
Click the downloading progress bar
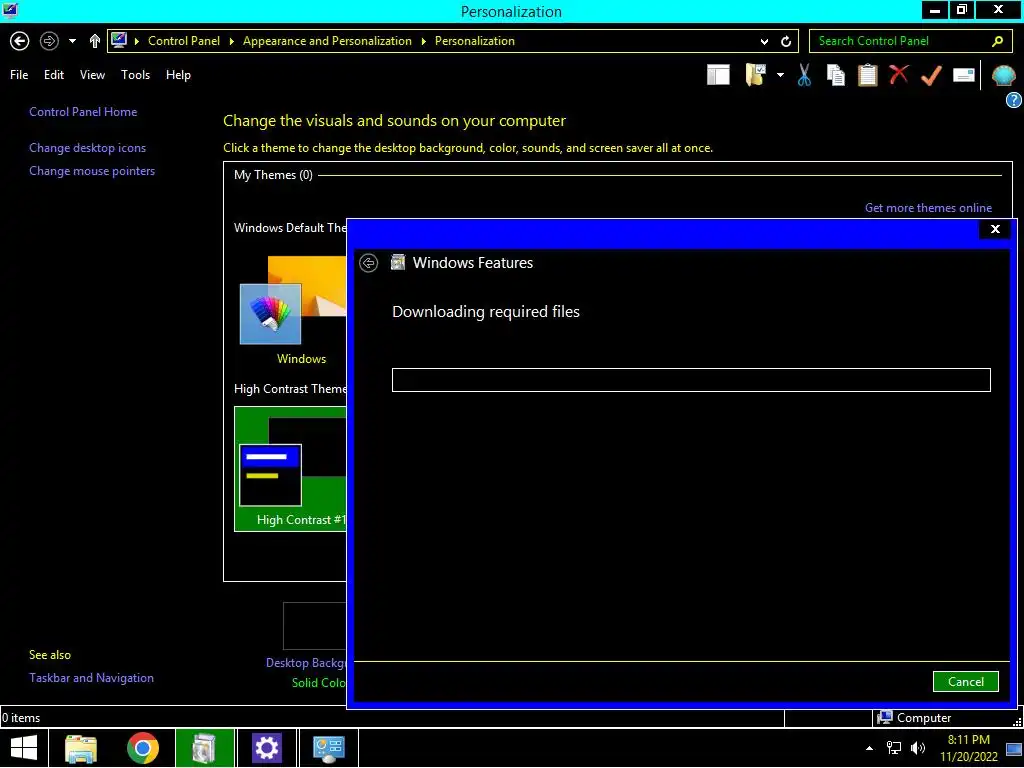pyautogui.click(x=691, y=380)
